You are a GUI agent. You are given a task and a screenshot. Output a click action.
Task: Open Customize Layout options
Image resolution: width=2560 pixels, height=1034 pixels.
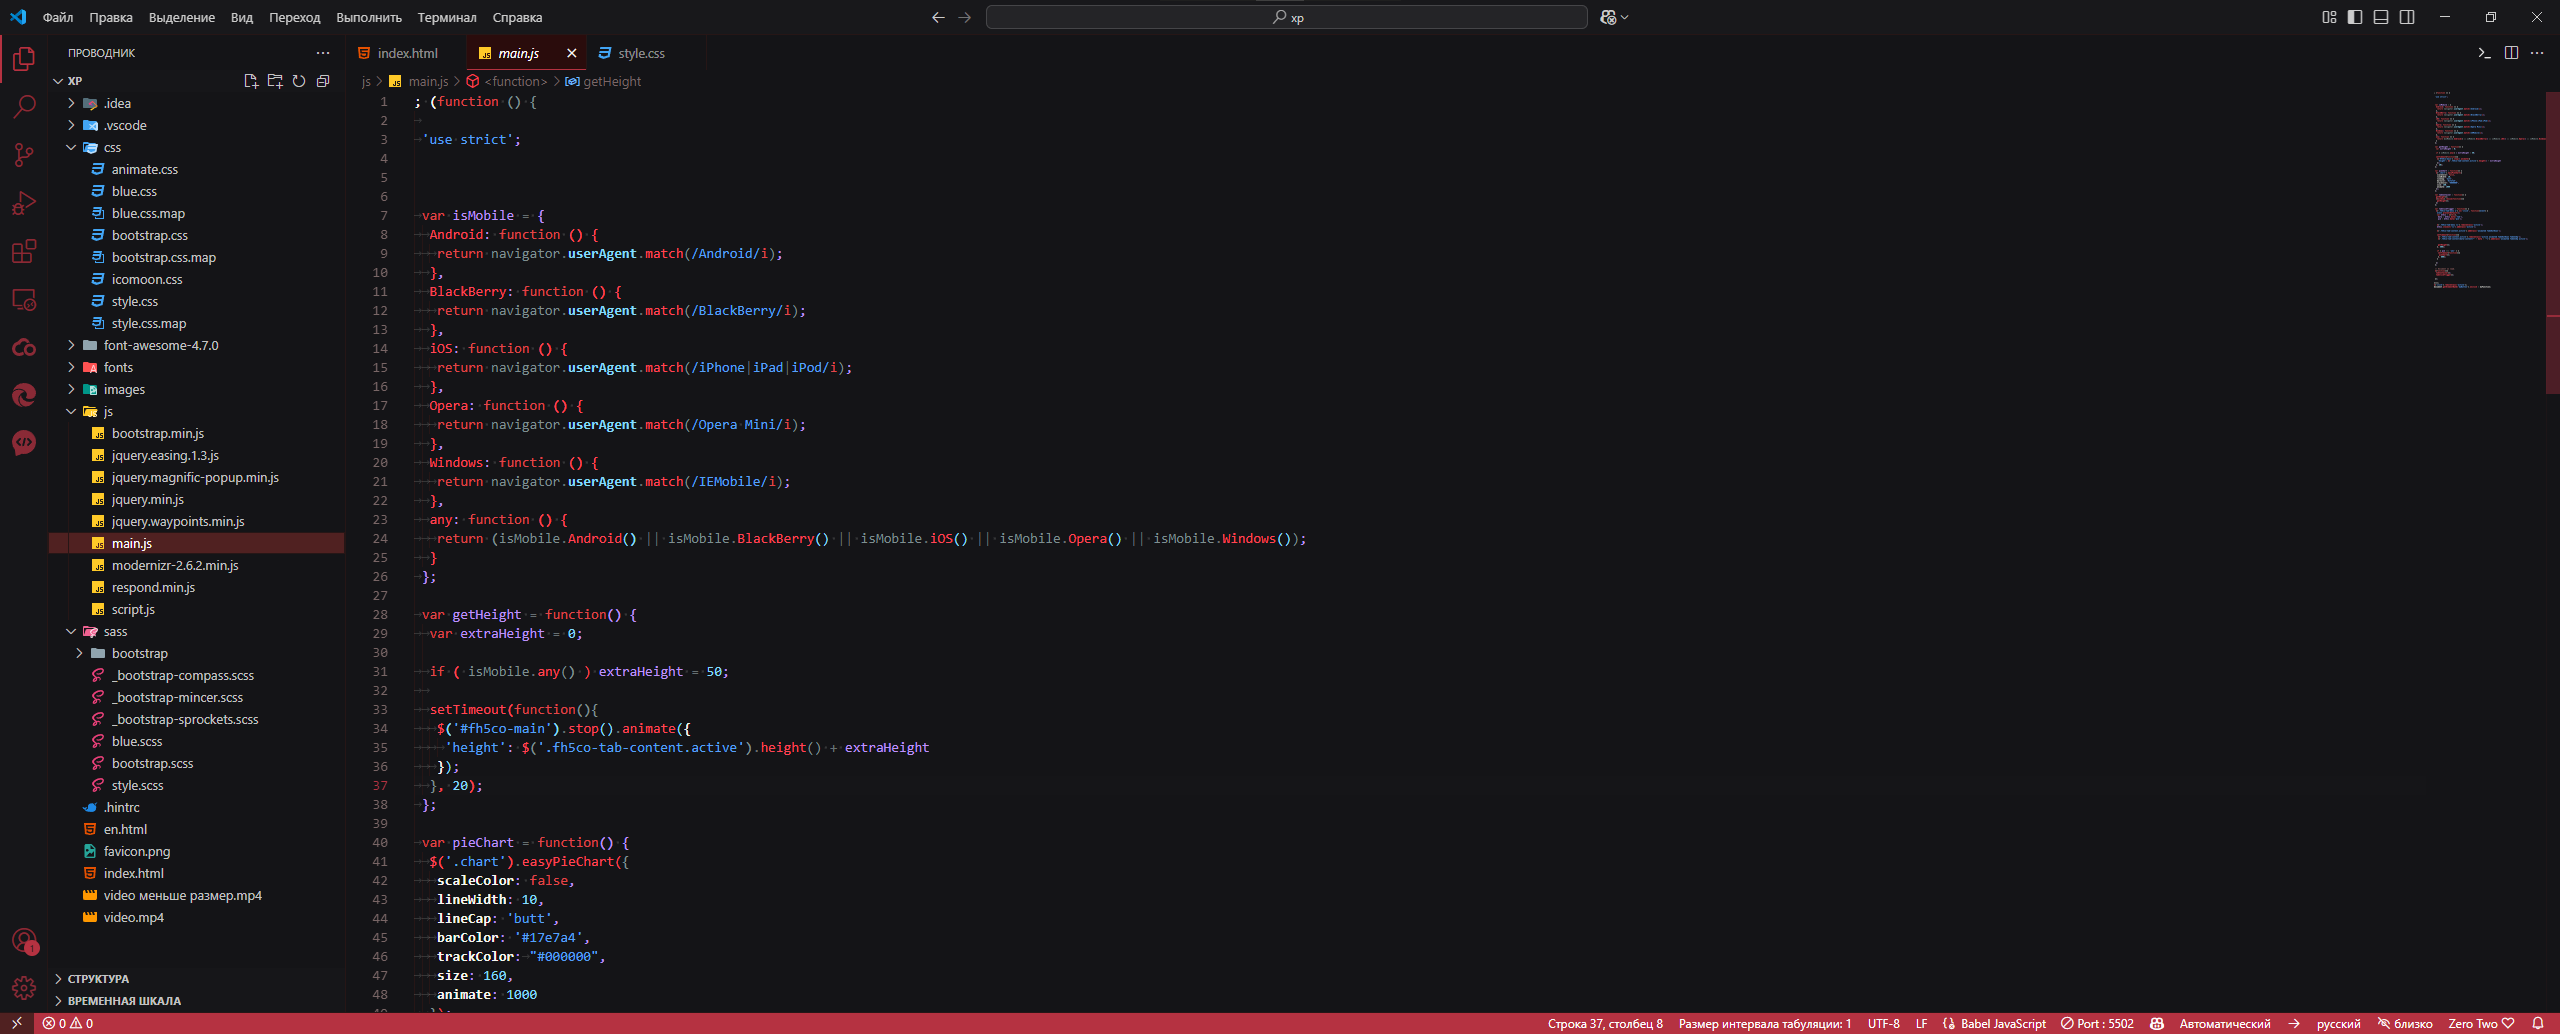click(2329, 17)
